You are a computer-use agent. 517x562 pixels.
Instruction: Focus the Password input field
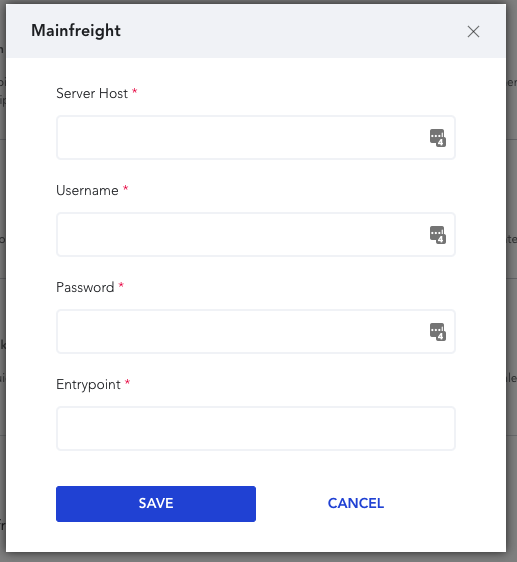tap(256, 332)
